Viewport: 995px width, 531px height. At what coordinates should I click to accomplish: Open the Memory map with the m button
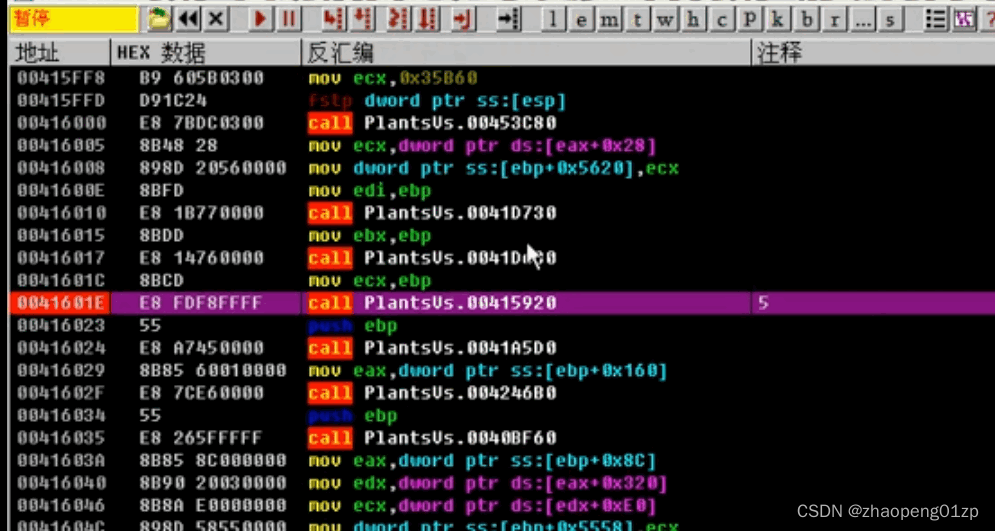(x=609, y=20)
